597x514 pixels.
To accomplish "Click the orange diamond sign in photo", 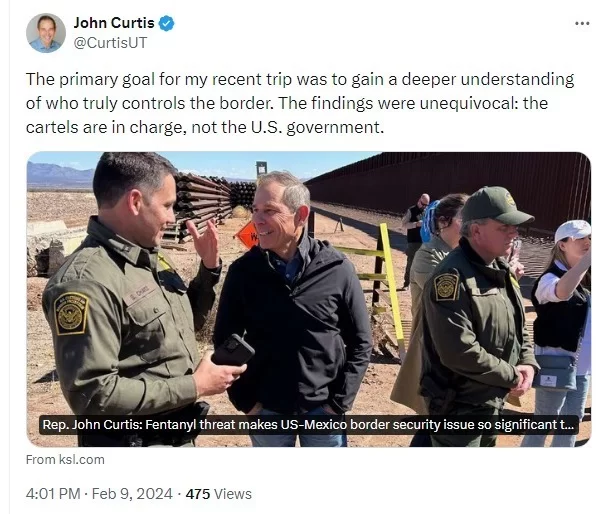I will coord(247,235).
